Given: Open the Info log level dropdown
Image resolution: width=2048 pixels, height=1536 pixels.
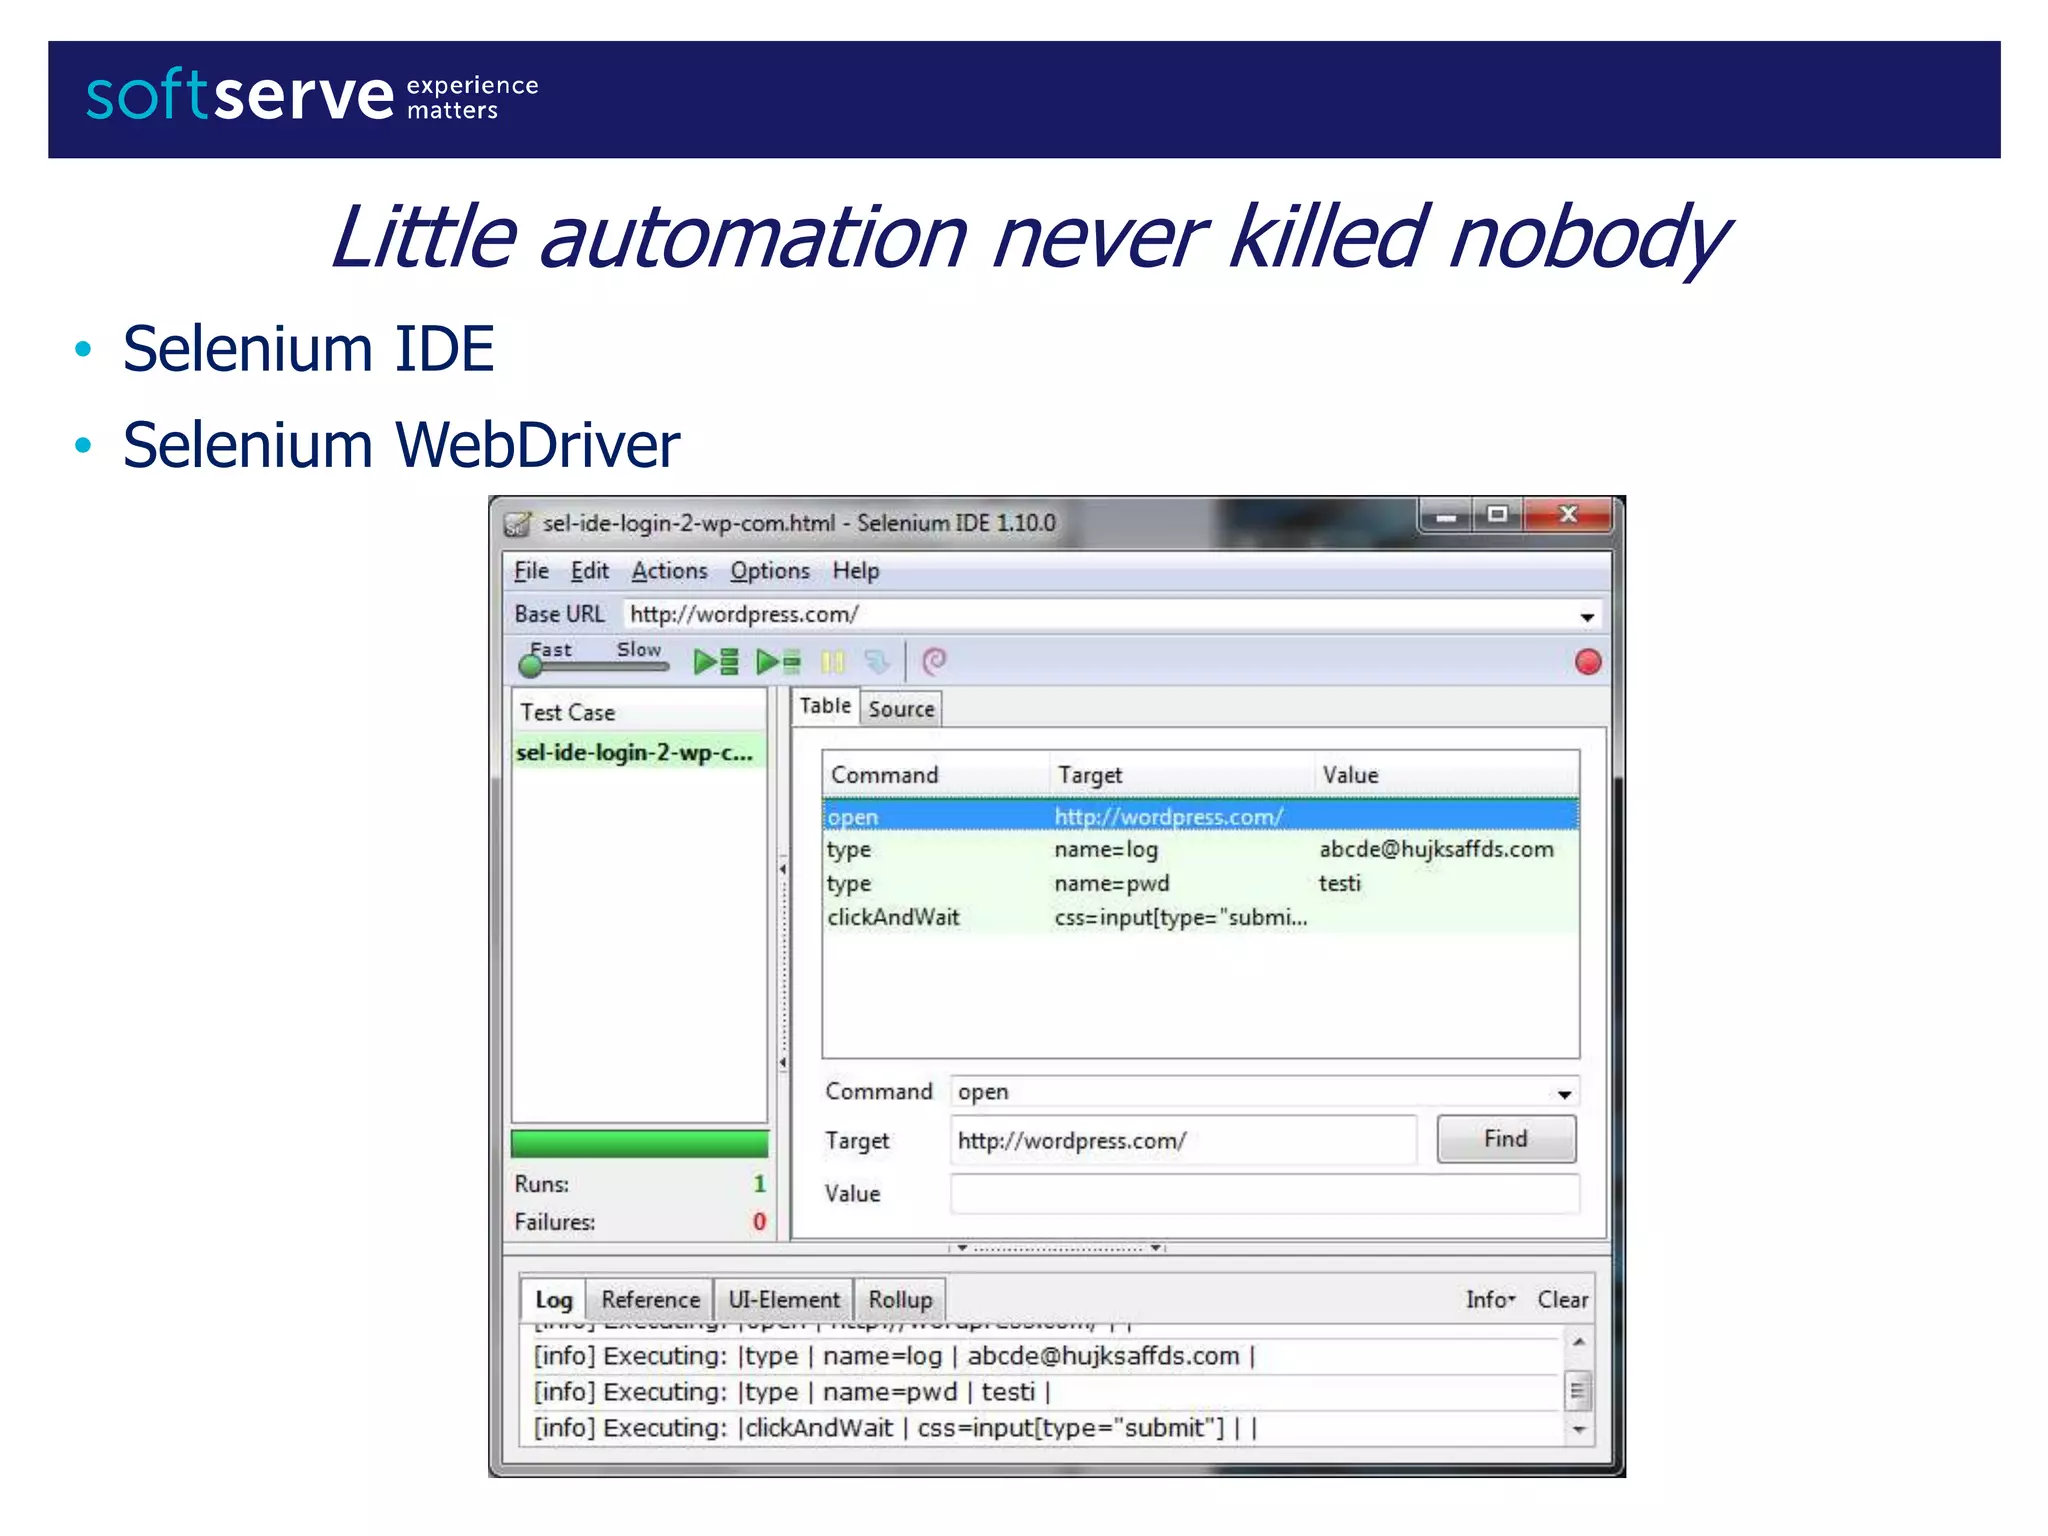Looking at the screenshot, I should click(1490, 1299).
